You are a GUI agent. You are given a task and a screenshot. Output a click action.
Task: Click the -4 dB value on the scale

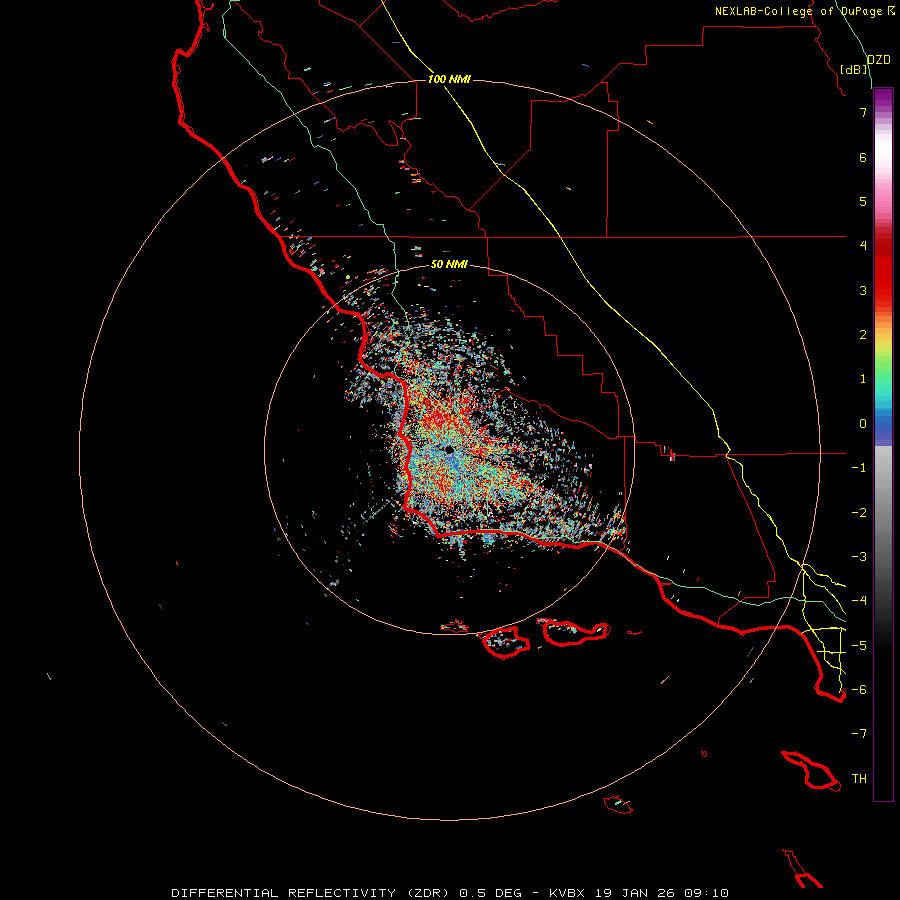click(859, 601)
